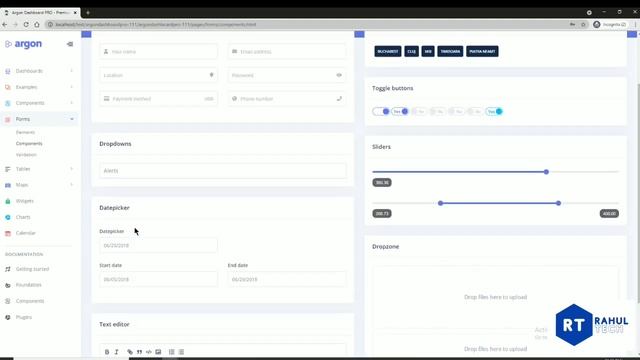Click the range slider right handle
This screenshot has width=640, height=360.
point(558,203)
